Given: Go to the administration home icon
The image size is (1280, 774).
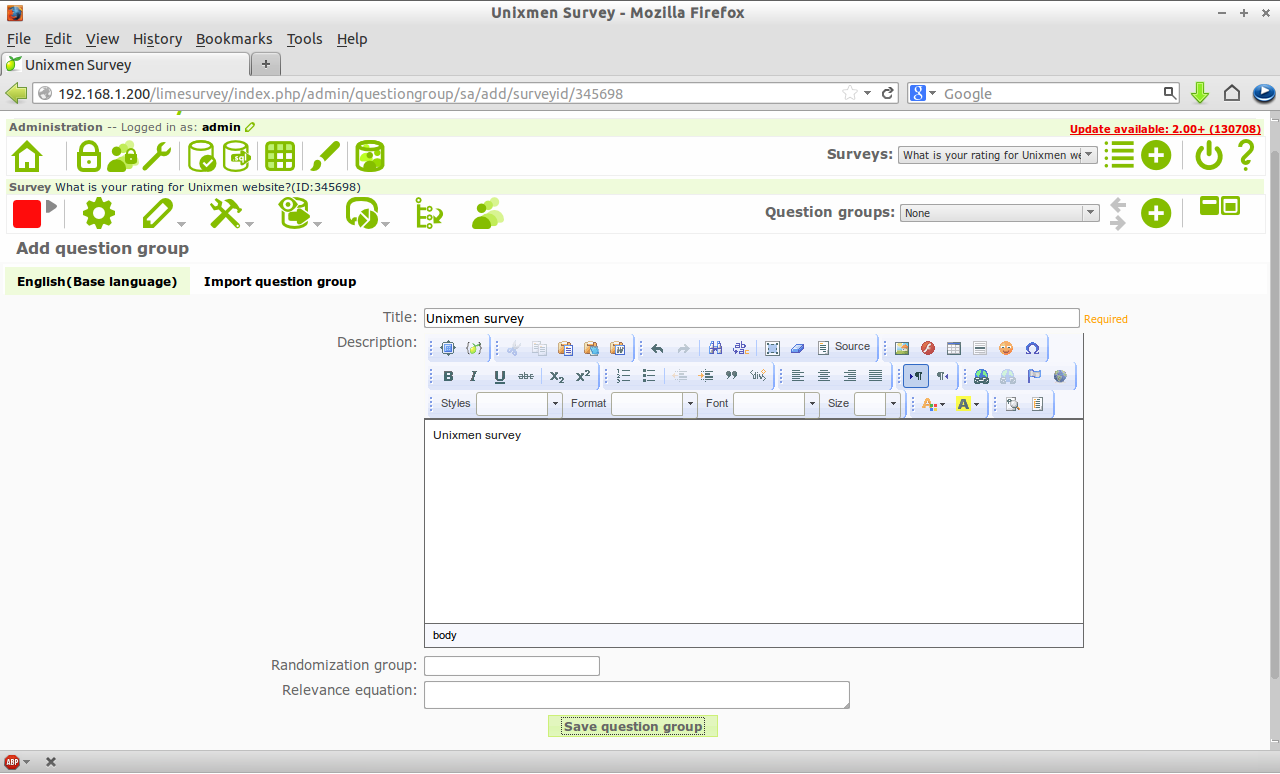Looking at the screenshot, I should coord(27,156).
